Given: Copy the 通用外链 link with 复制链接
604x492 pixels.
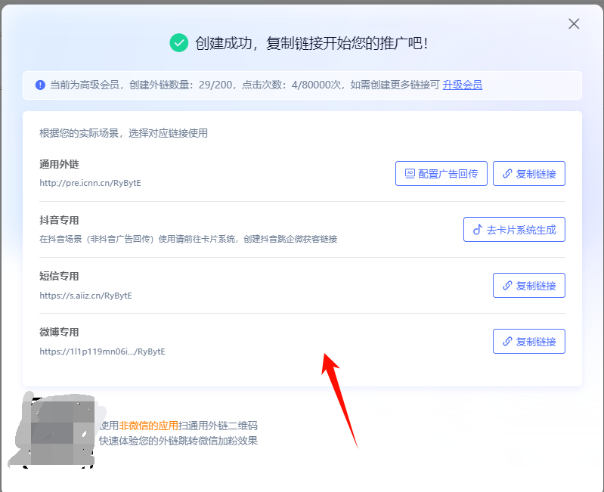Looking at the screenshot, I should click(529, 173).
